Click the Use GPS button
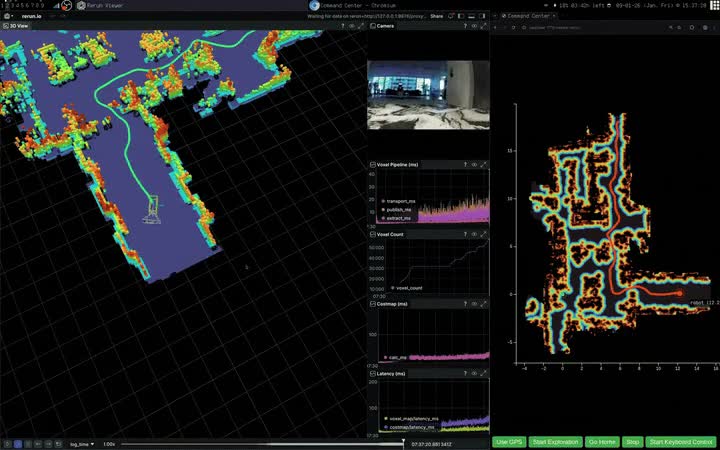720x450 pixels. [509, 442]
